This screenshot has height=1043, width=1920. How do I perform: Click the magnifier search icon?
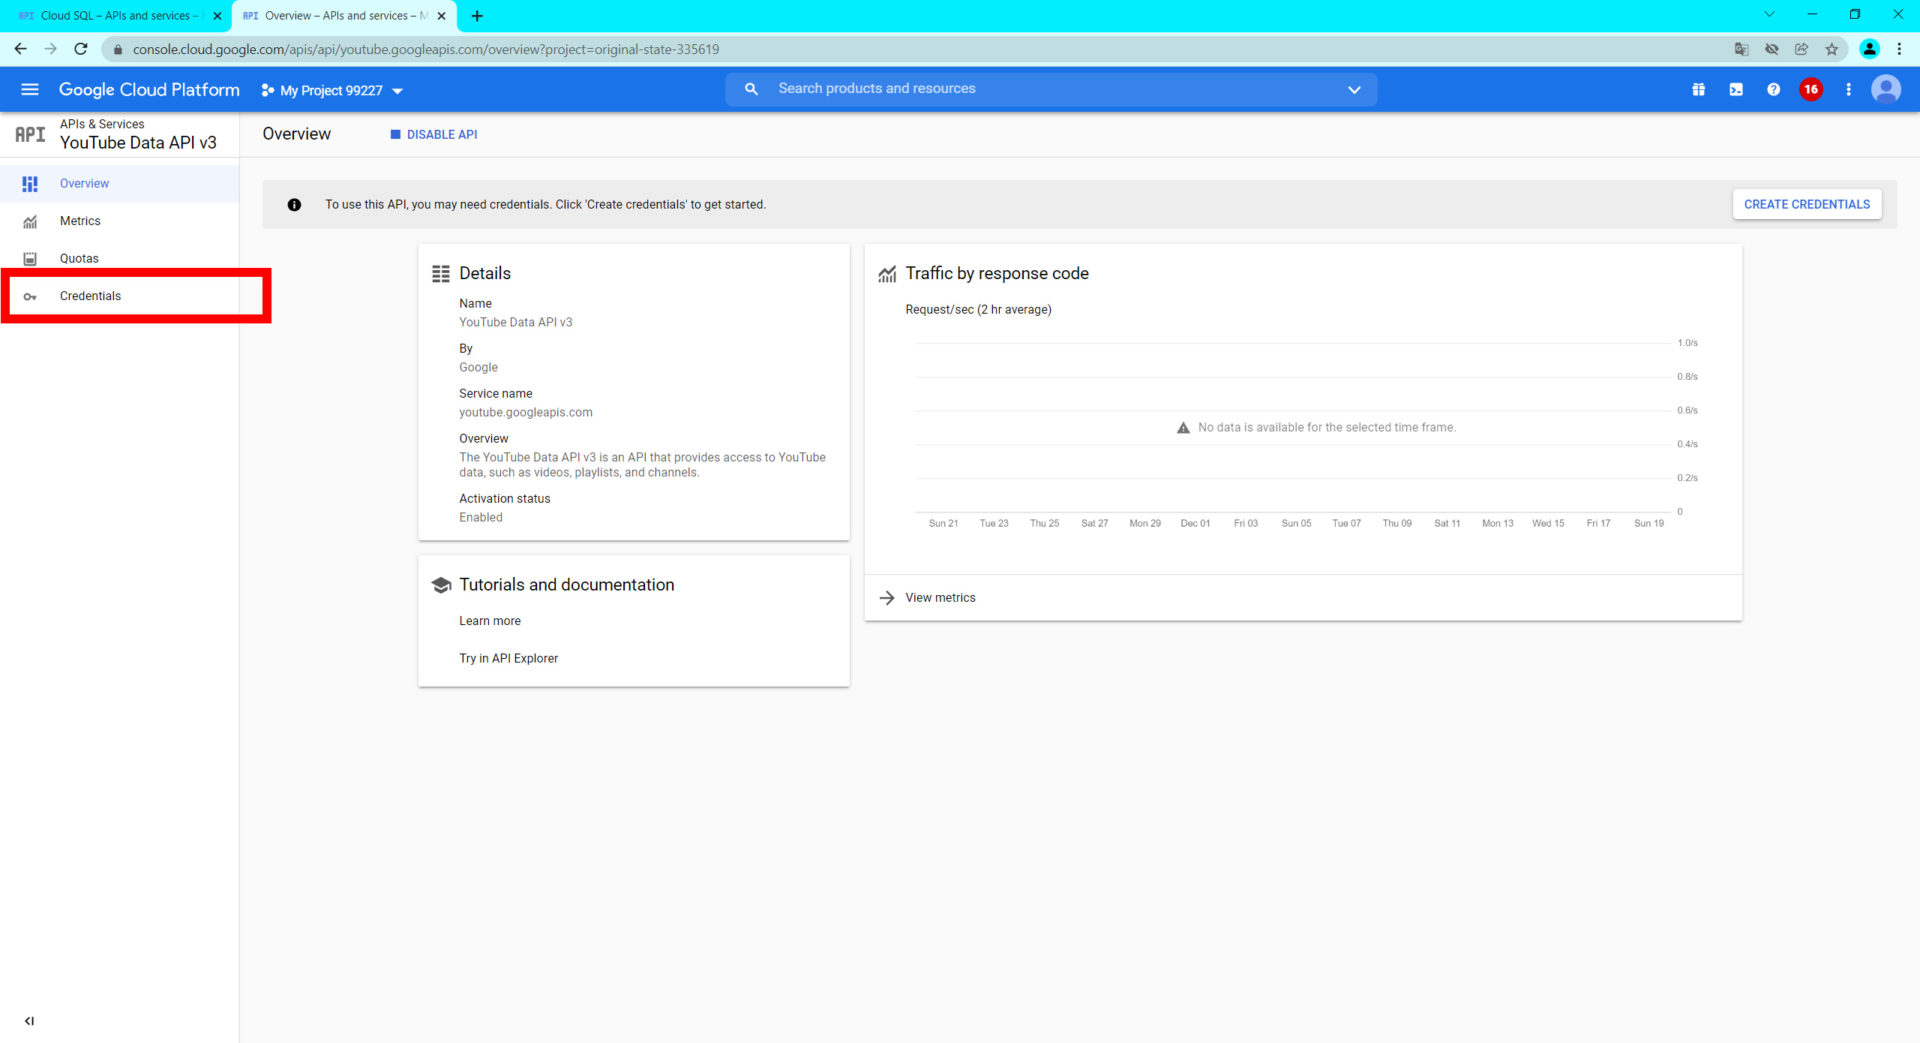click(x=752, y=89)
